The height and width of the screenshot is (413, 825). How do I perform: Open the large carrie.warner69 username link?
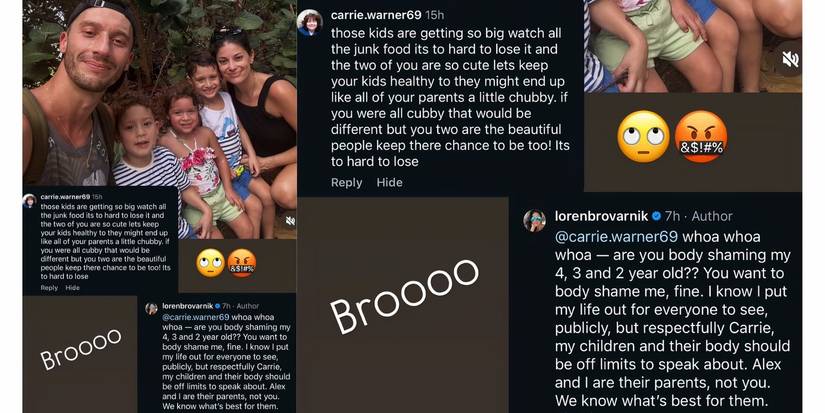tap(376, 15)
